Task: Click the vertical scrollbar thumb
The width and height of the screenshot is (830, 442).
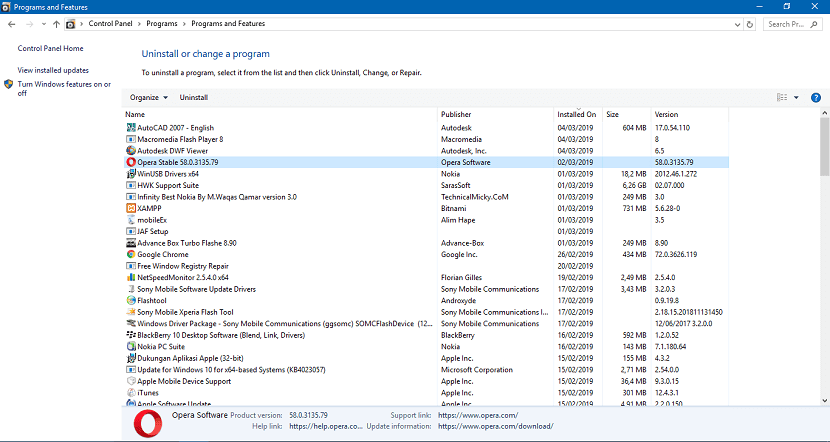Action: click(x=824, y=146)
